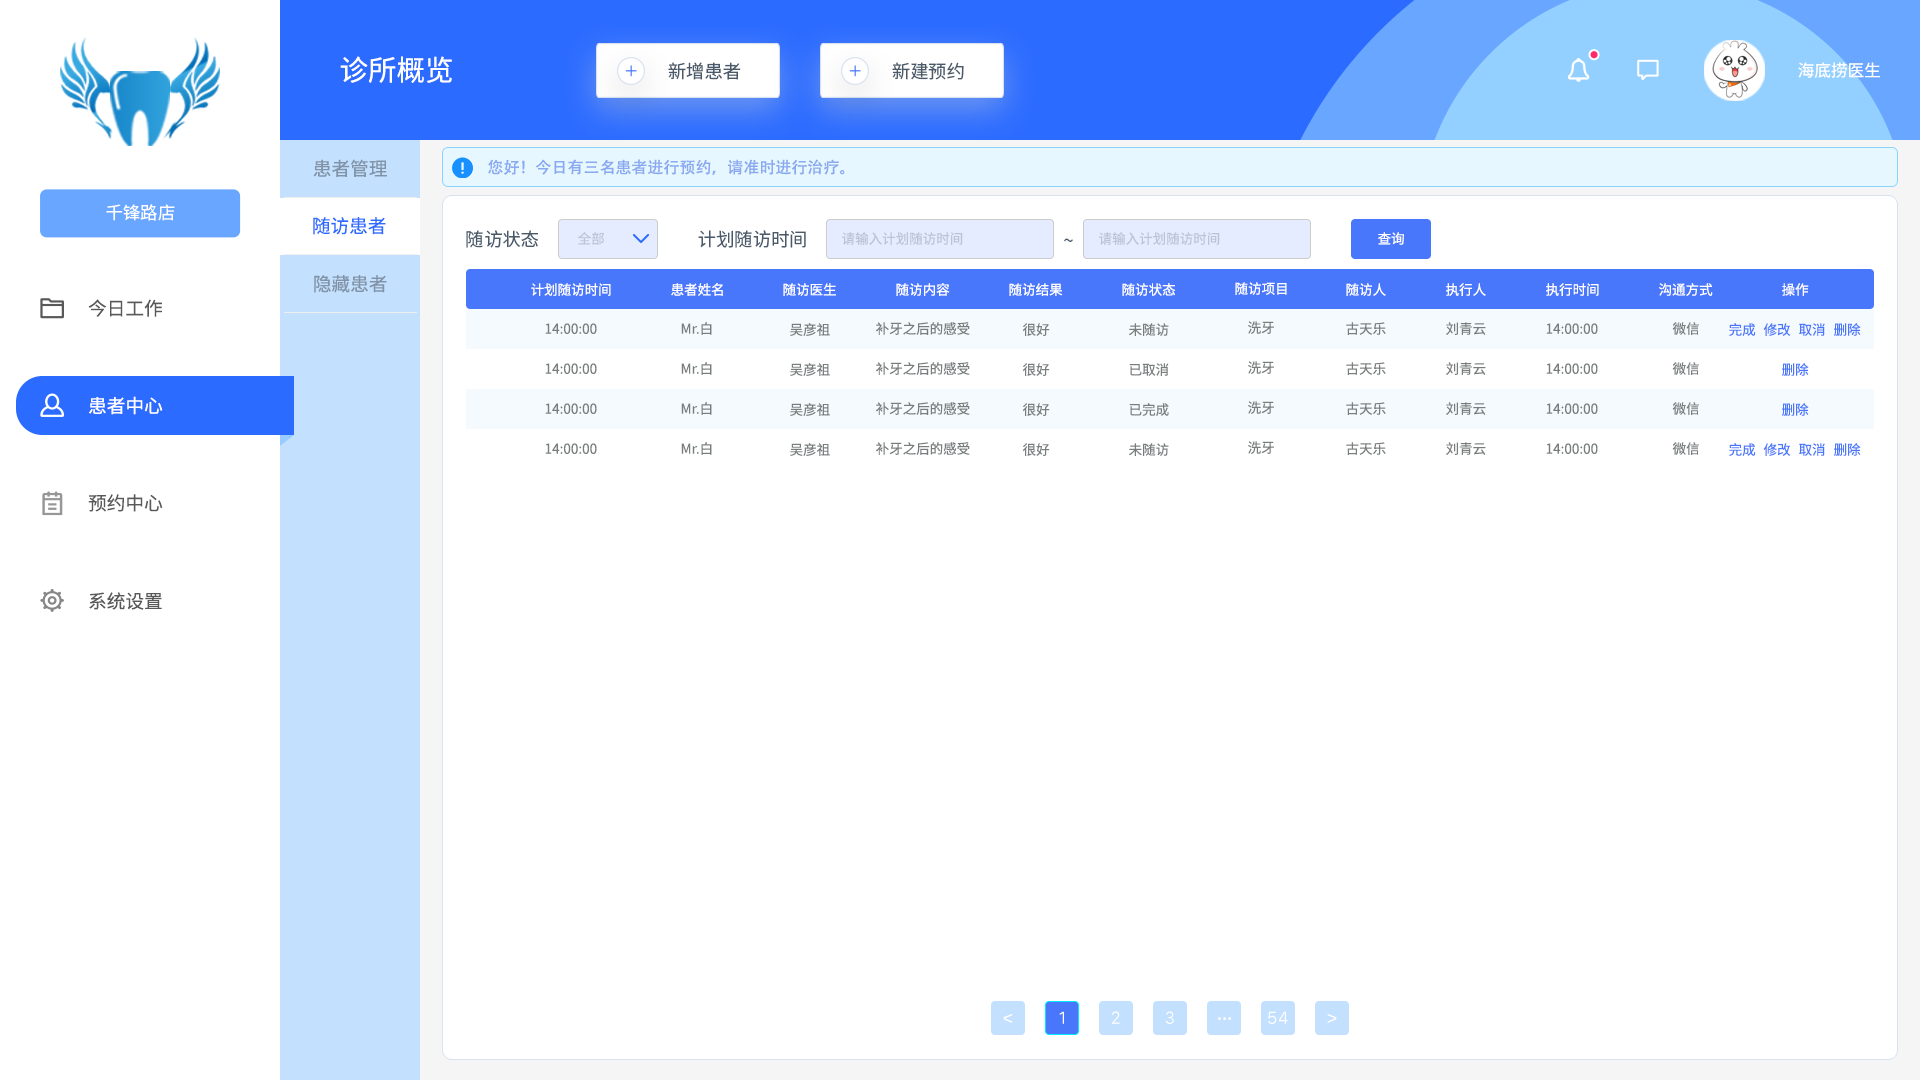1920x1080 pixels.
Task: Click the pagination ellipsis button
Action: tap(1224, 1018)
